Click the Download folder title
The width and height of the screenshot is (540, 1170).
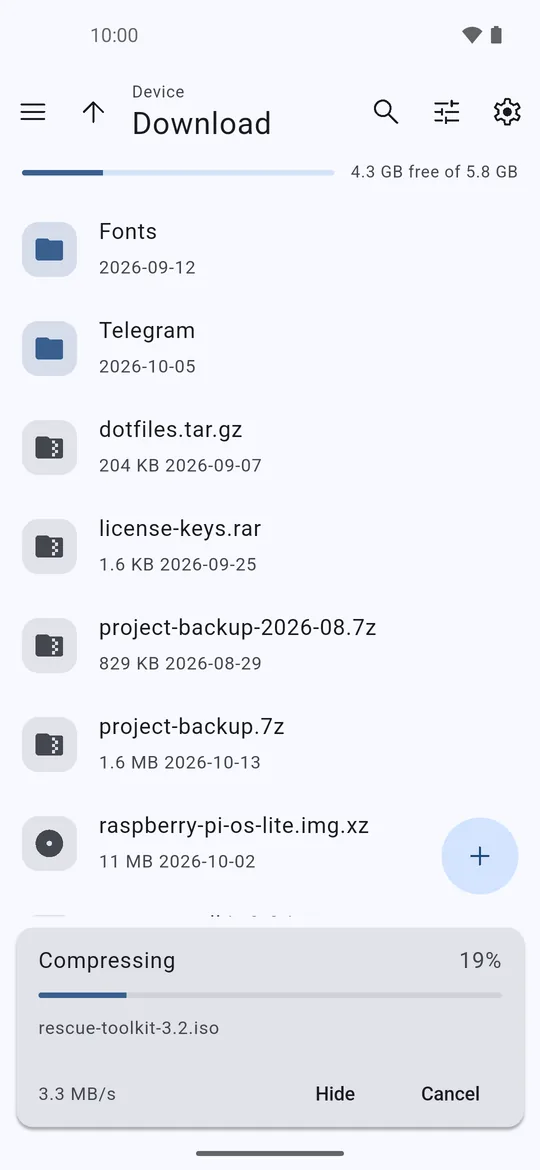[201, 124]
